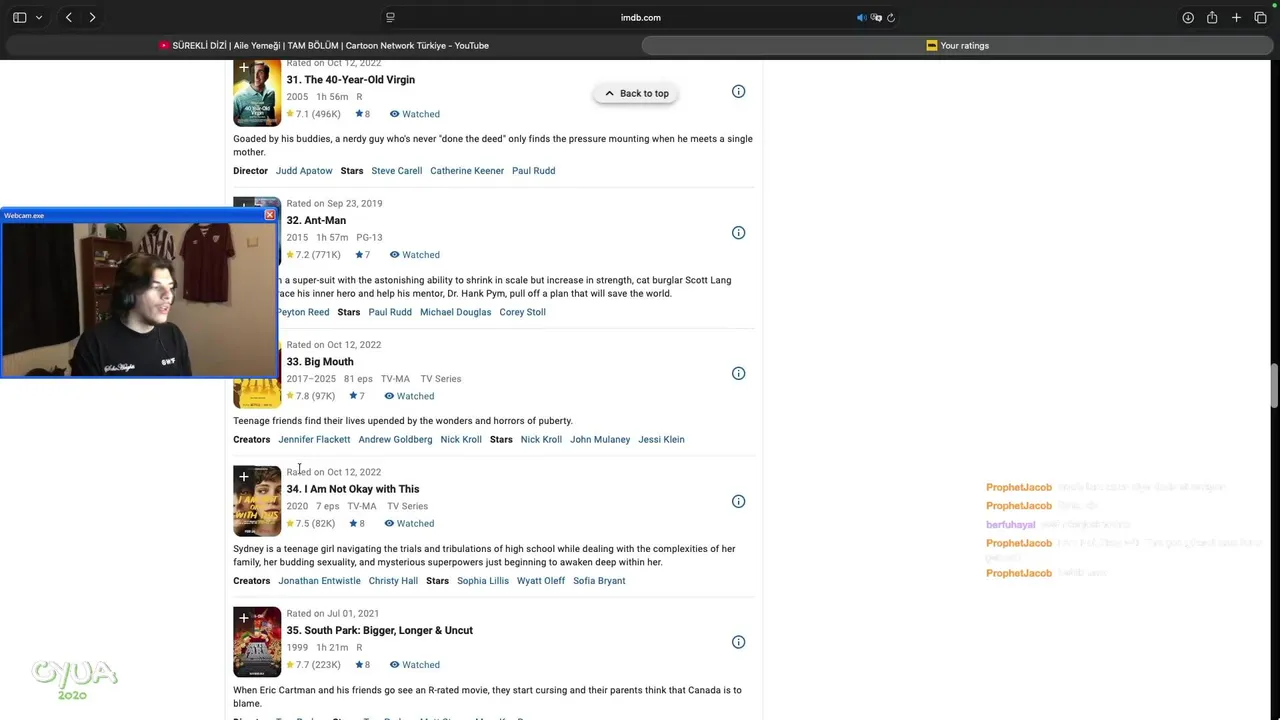Open director Judd Apatow's page
Screen dimensions: 1280x720
304,171
